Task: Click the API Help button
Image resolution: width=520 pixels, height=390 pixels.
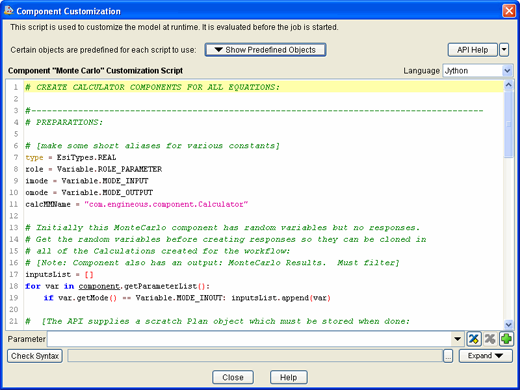Action: click(x=472, y=50)
